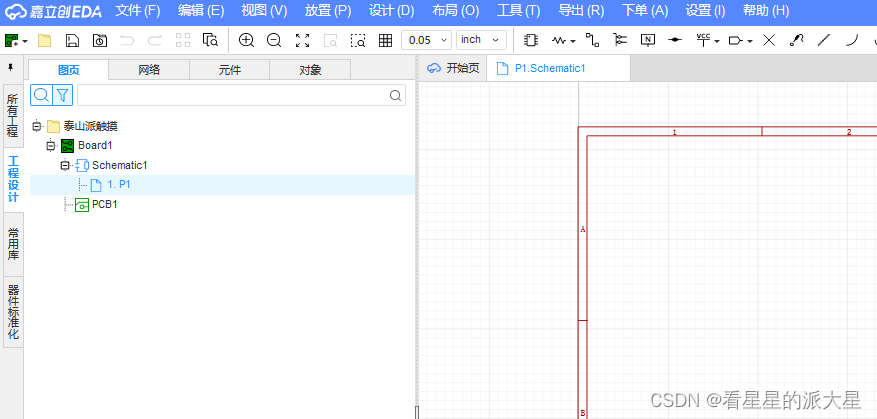Image resolution: width=877 pixels, height=419 pixels.
Task: Open the 编辑 (E) menu
Action: (x=201, y=11)
